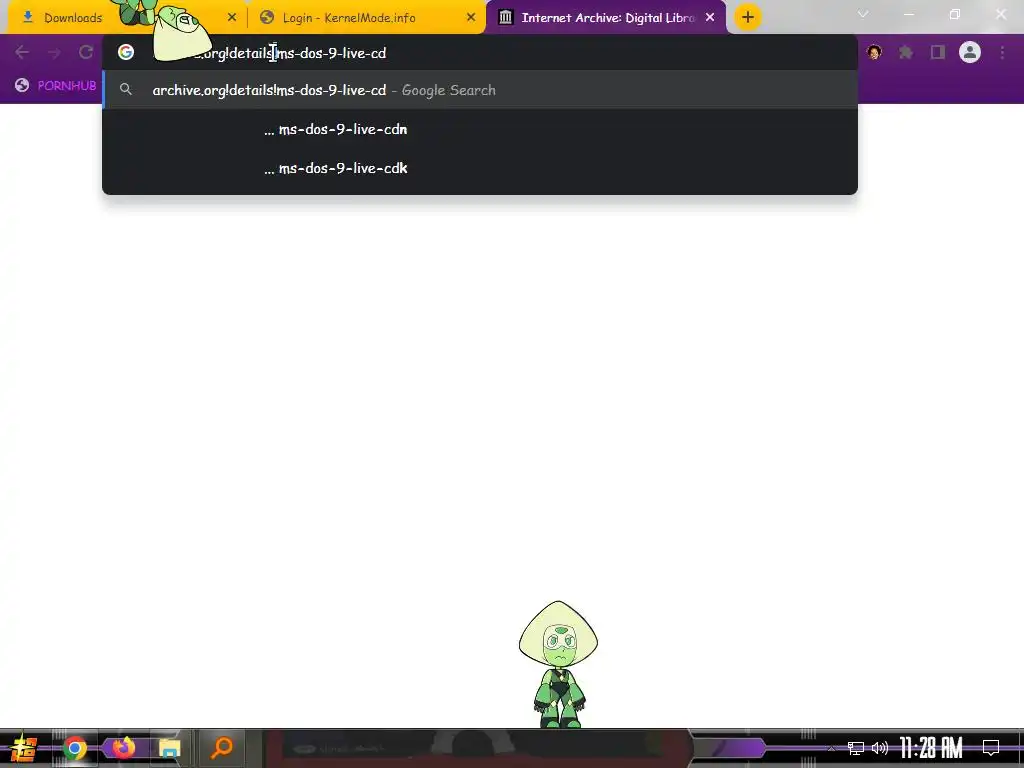Viewport: 1024px width, 768px height.
Task: Open the Start menu
Action: (23, 748)
